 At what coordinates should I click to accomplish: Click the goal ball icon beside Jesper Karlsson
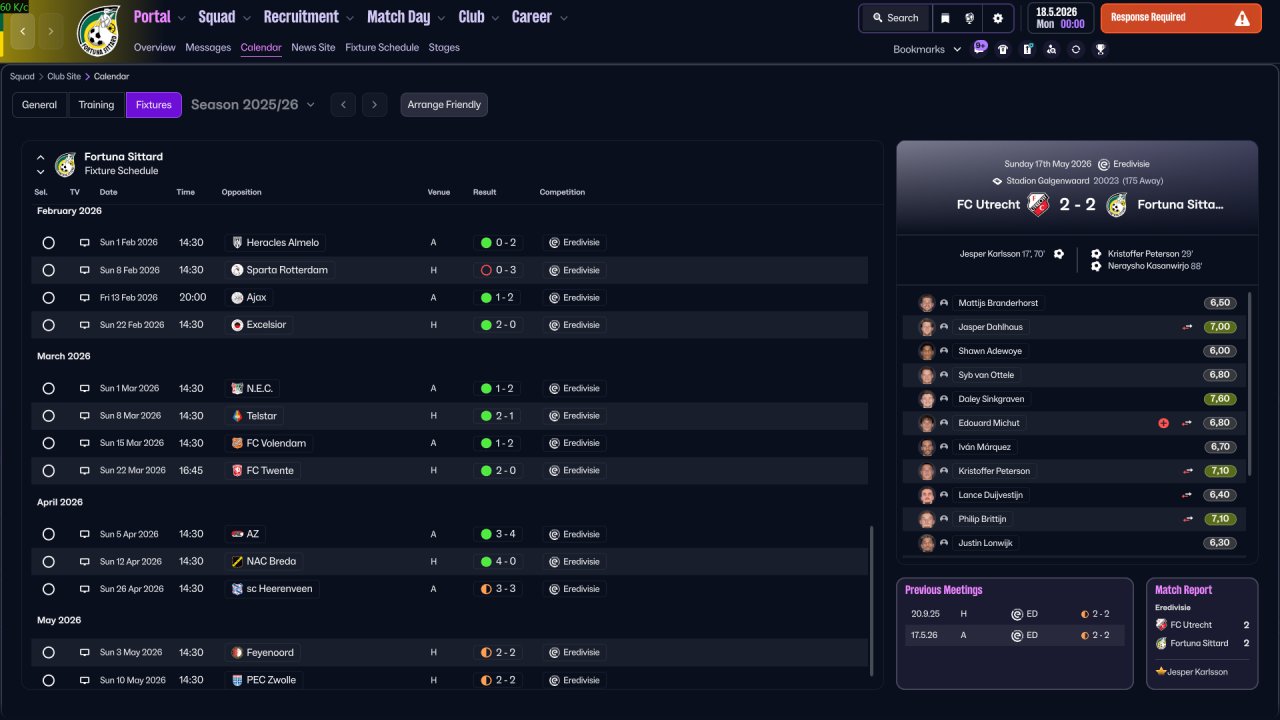click(x=1059, y=254)
